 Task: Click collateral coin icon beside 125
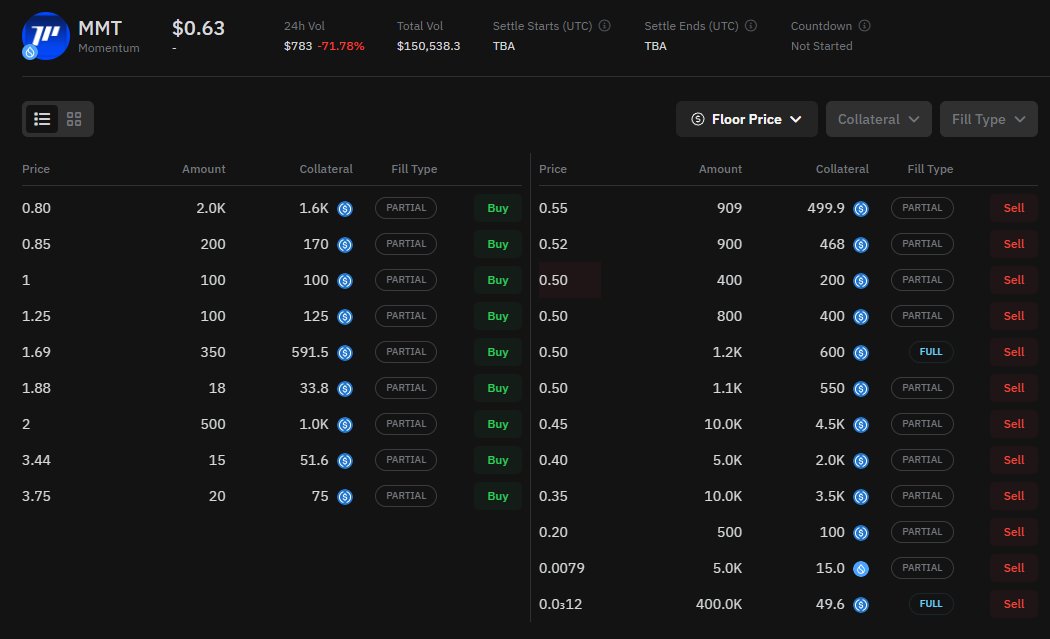(345, 317)
